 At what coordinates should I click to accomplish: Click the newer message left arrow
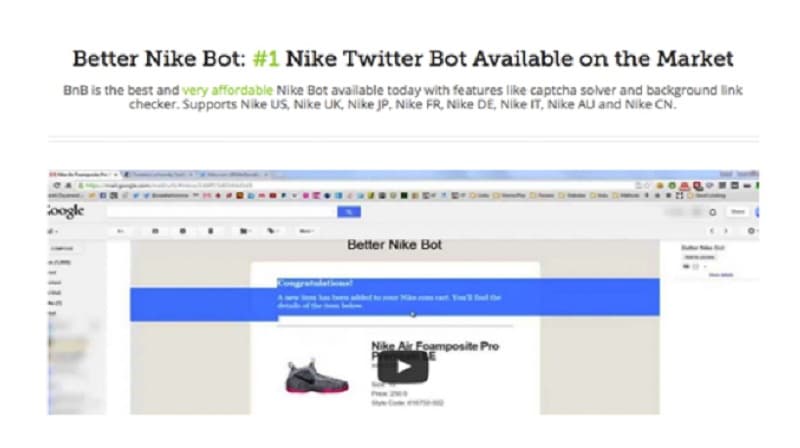point(712,231)
